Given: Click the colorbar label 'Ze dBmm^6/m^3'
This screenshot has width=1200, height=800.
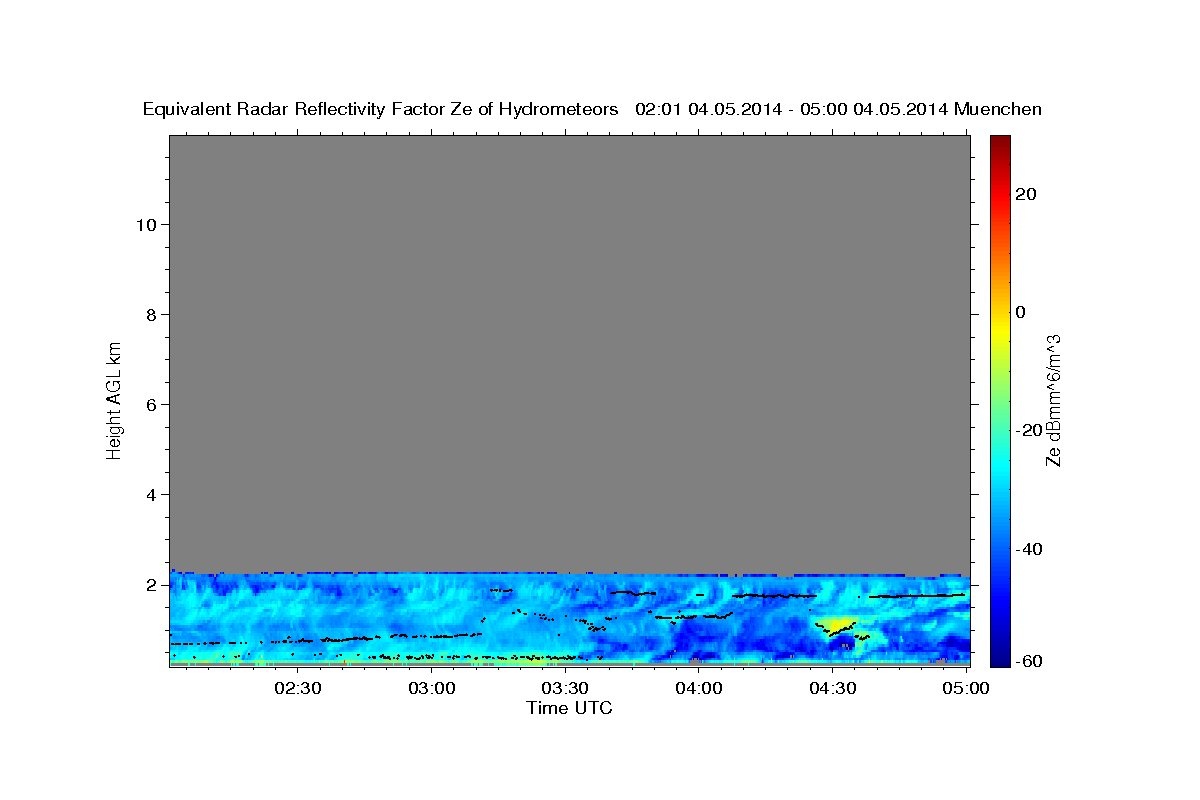Looking at the screenshot, I should pyautogui.click(x=1053, y=400).
